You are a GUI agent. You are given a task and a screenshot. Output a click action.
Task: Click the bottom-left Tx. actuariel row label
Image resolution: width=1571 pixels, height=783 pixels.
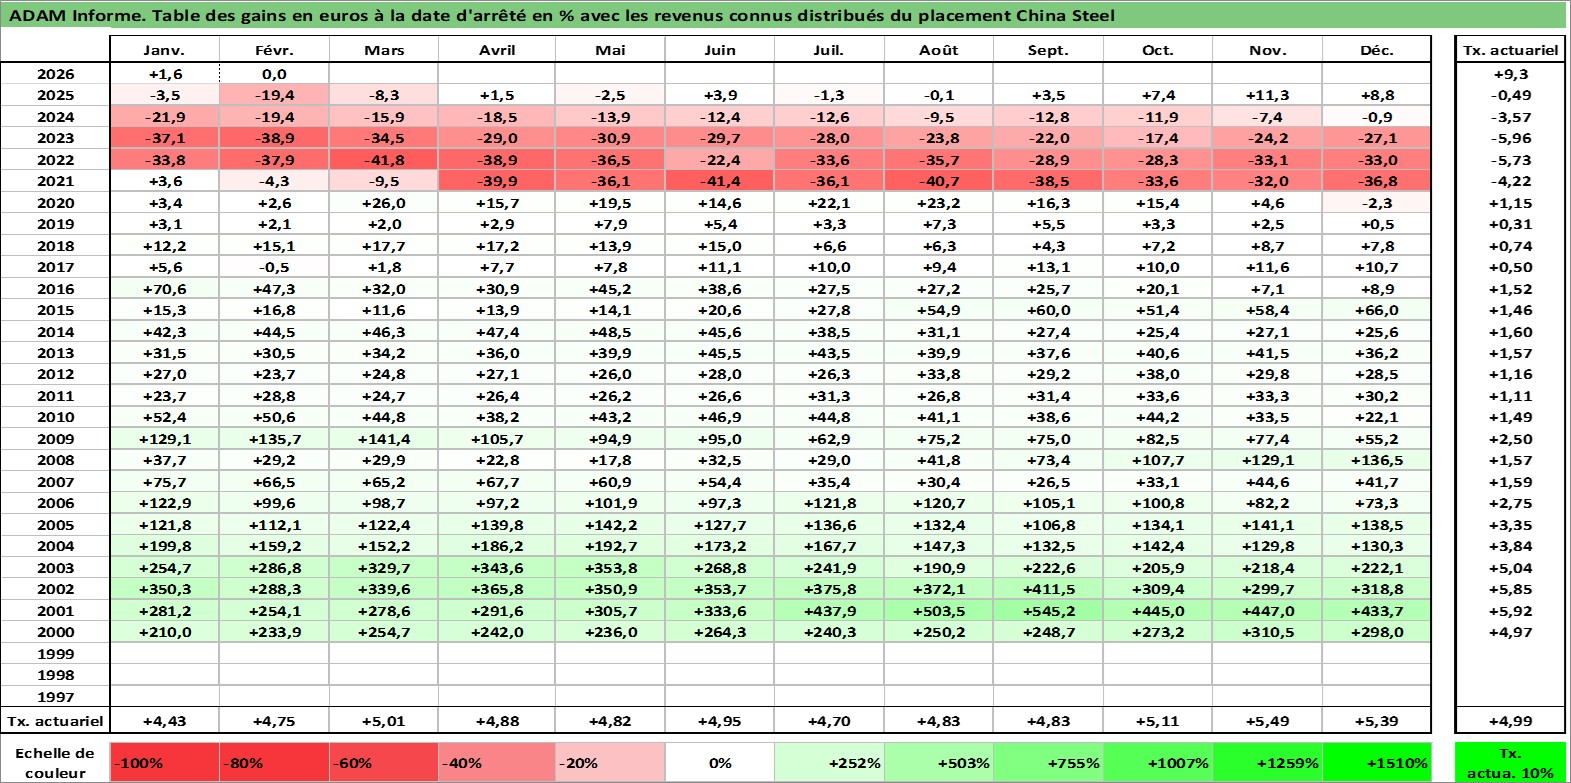[55, 721]
